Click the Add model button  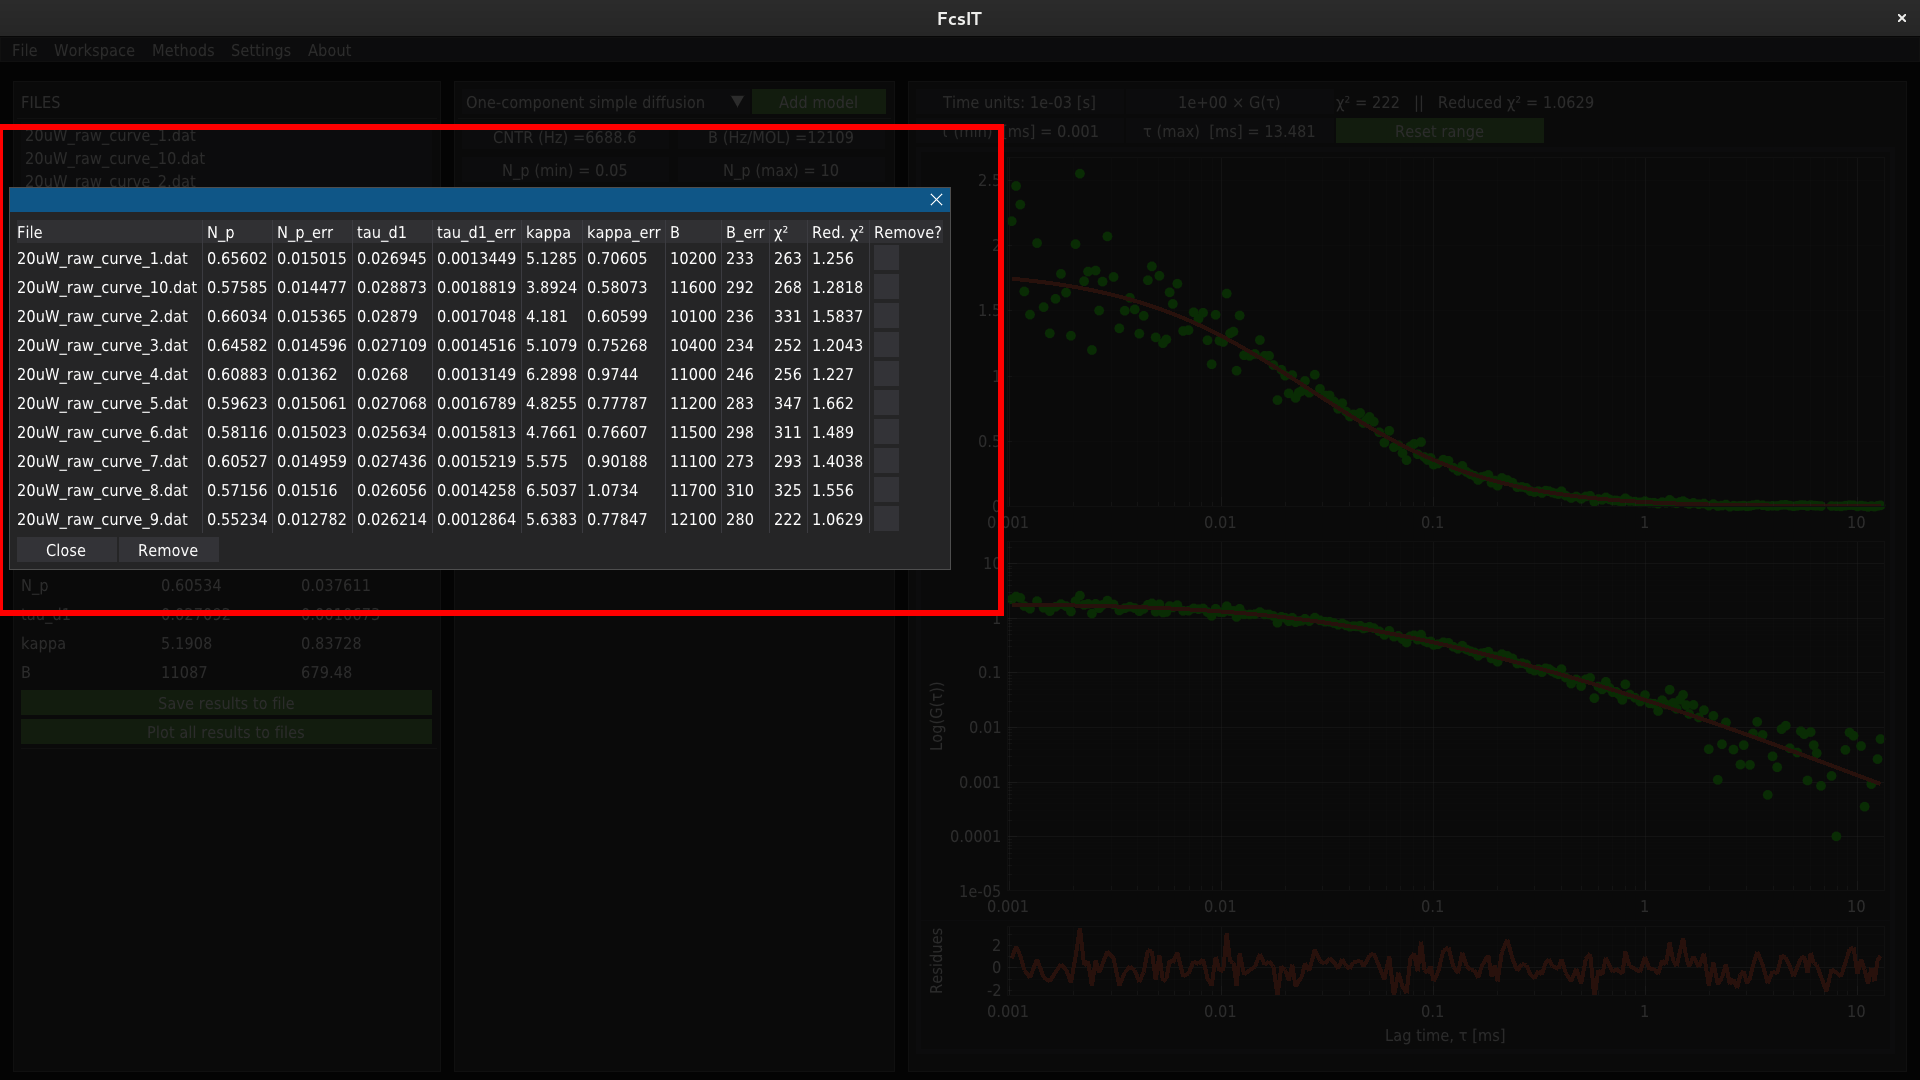(x=818, y=103)
